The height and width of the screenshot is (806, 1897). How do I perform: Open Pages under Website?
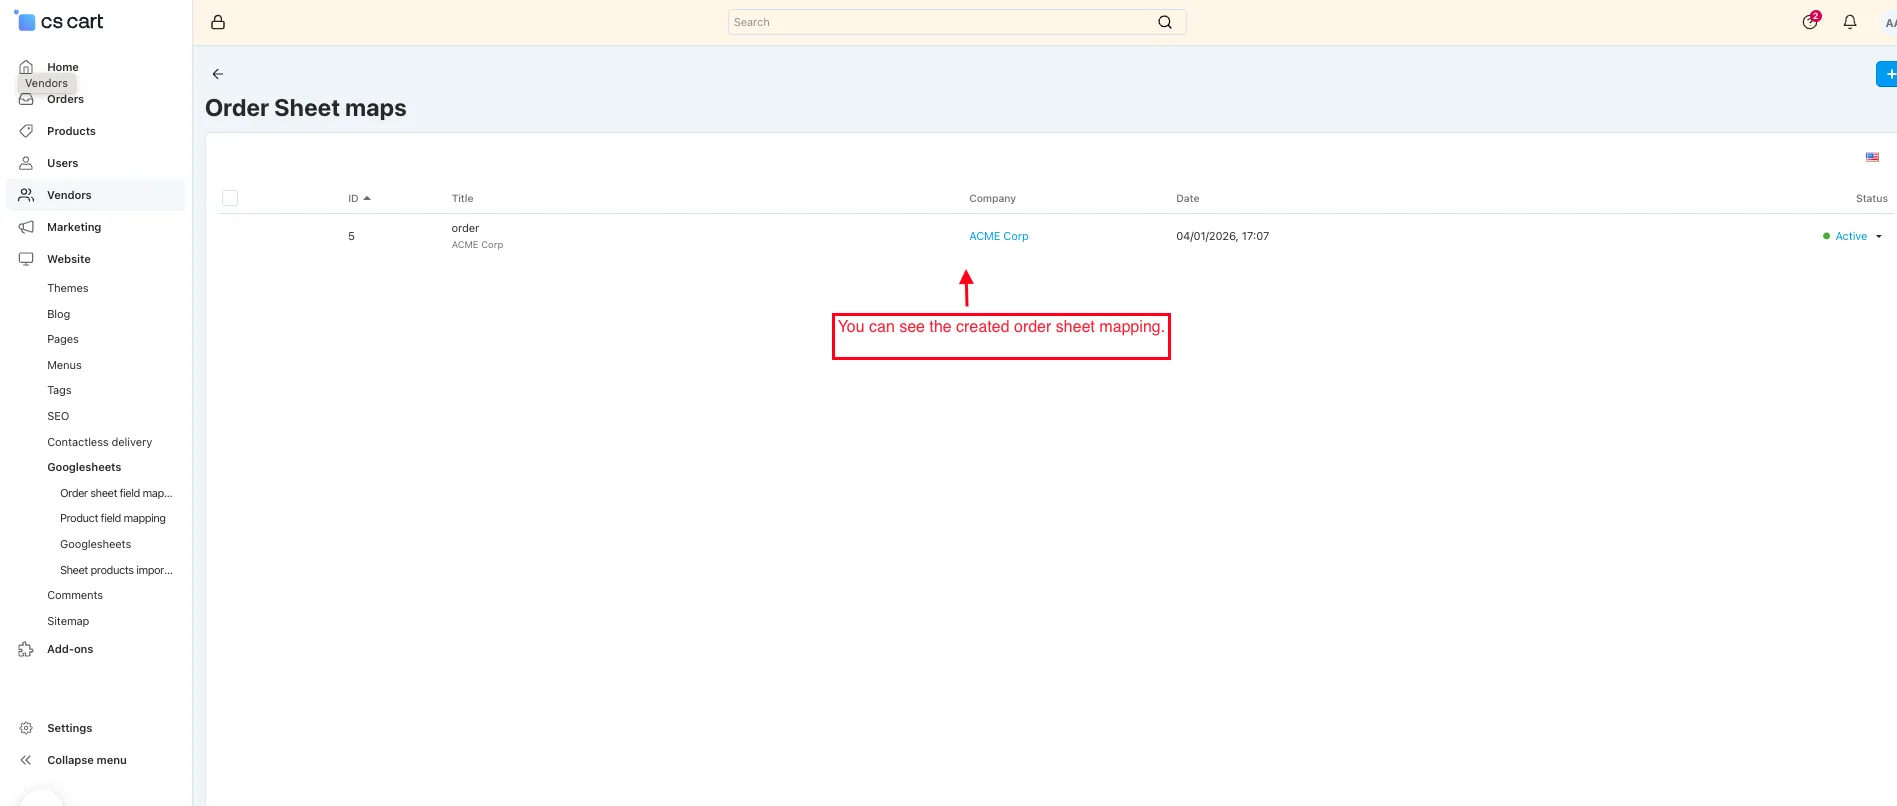63,339
